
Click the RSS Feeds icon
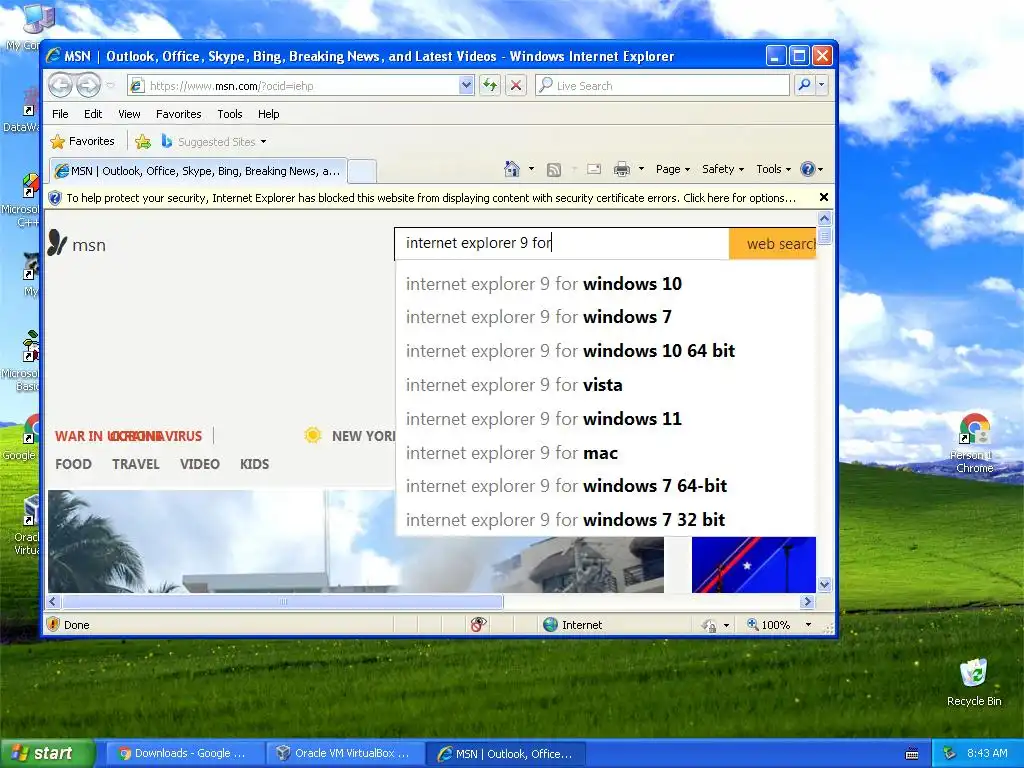click(x=554, y=170)
